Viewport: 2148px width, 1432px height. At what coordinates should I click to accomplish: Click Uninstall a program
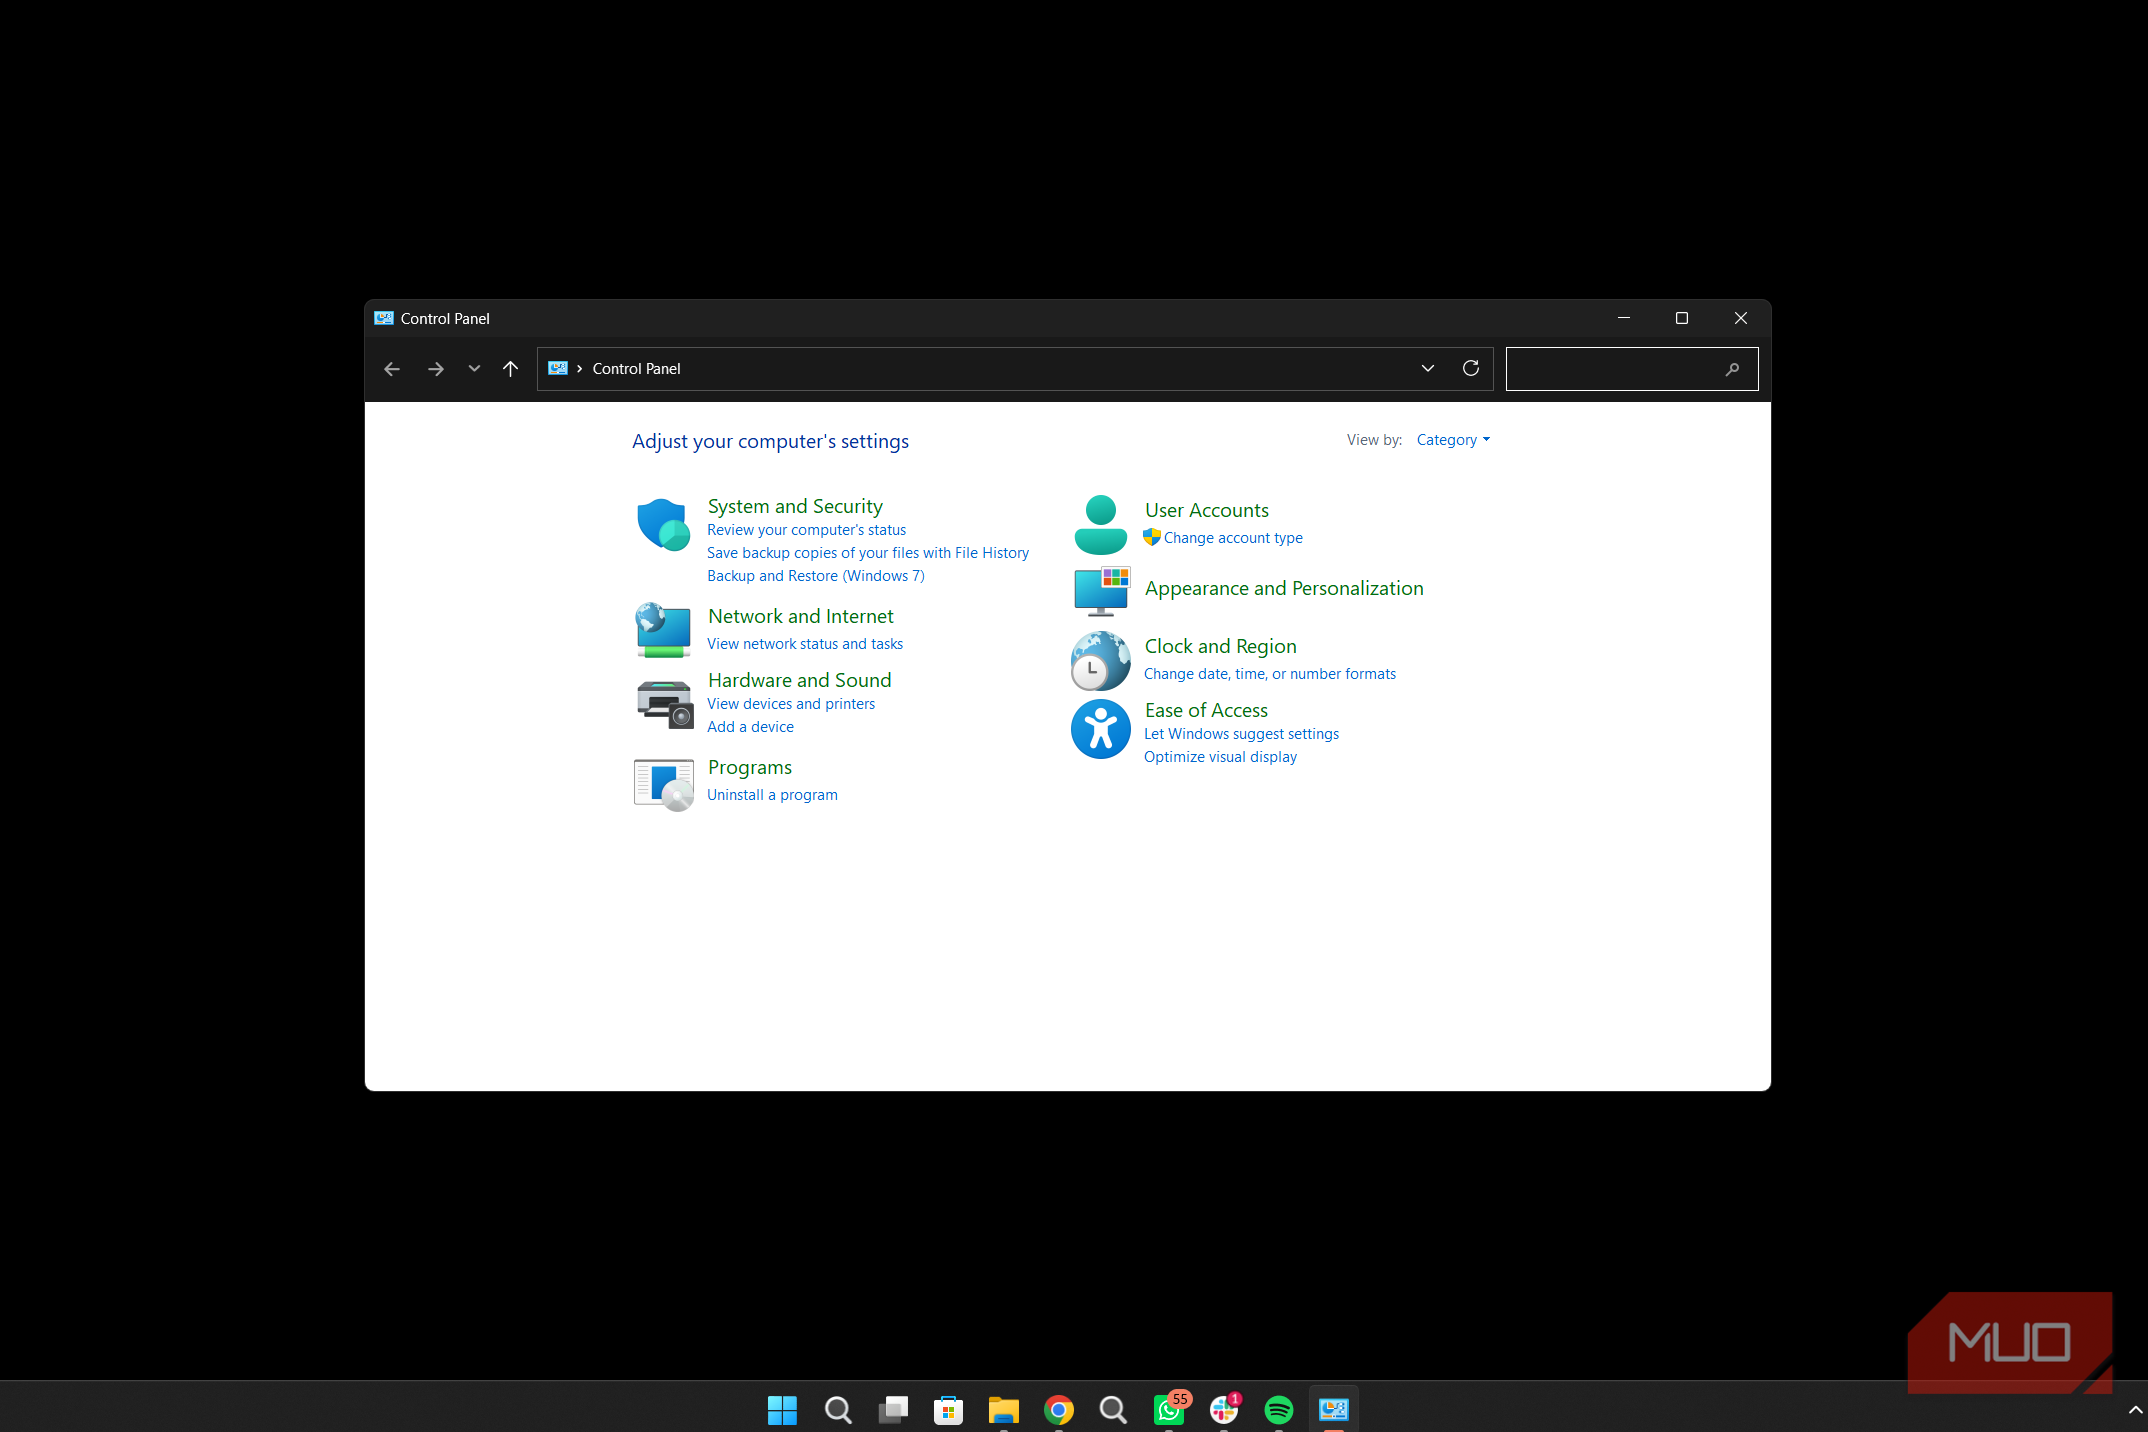click(772, 795)
